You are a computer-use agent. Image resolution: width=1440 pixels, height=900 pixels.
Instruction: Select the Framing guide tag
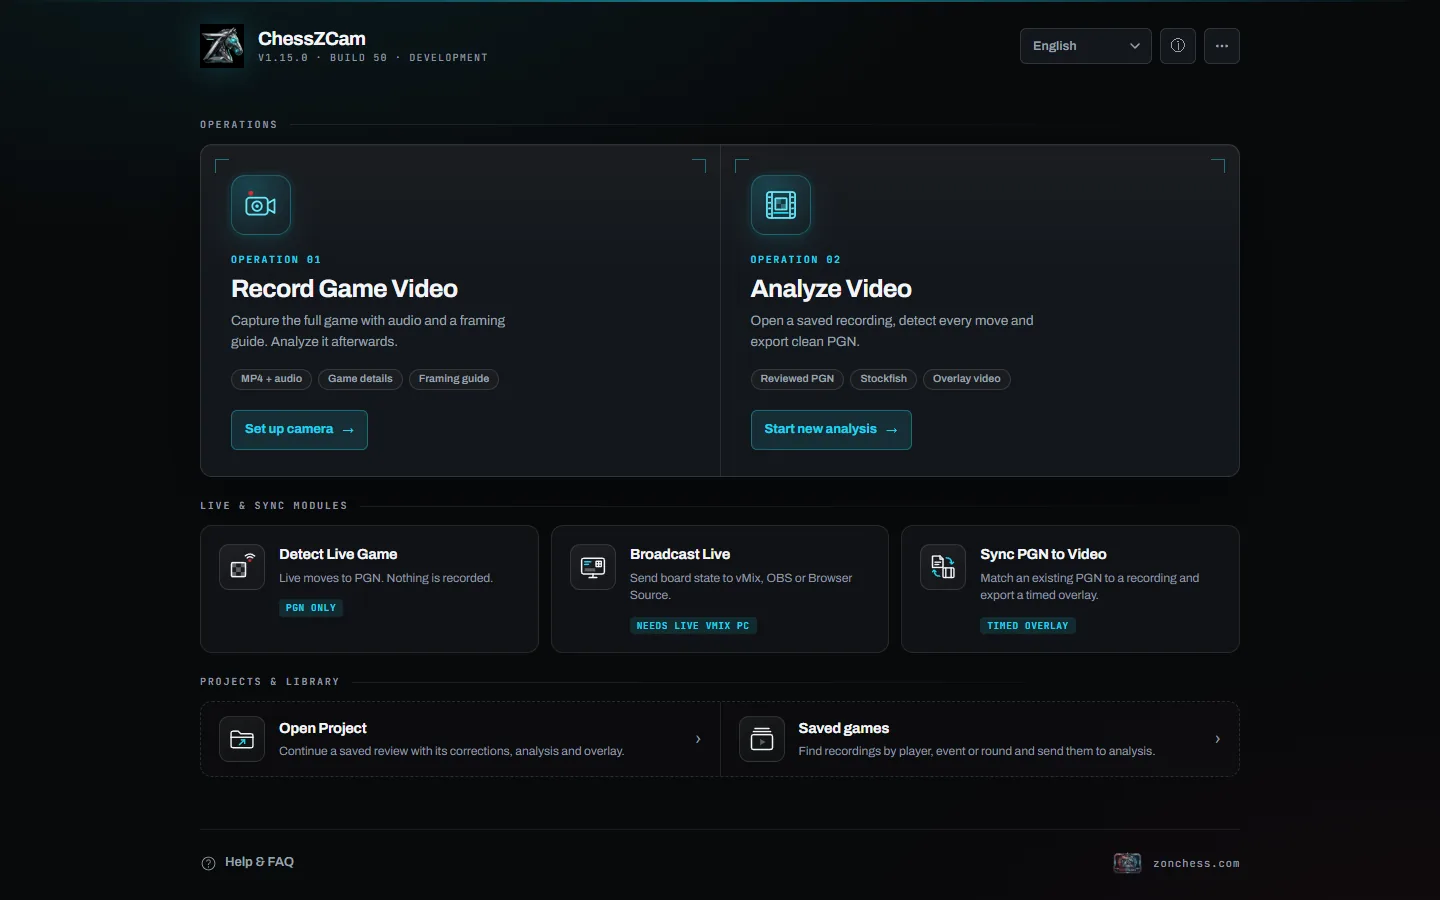[x=454, y=379]
